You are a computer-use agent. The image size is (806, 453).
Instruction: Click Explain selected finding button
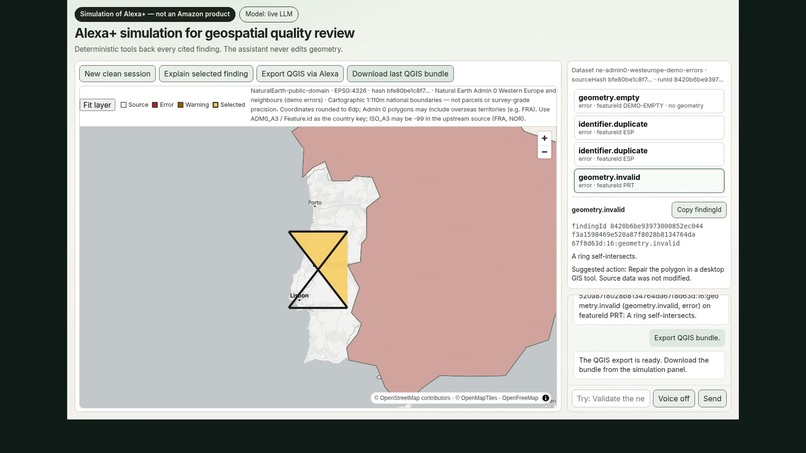pos(206,74)
